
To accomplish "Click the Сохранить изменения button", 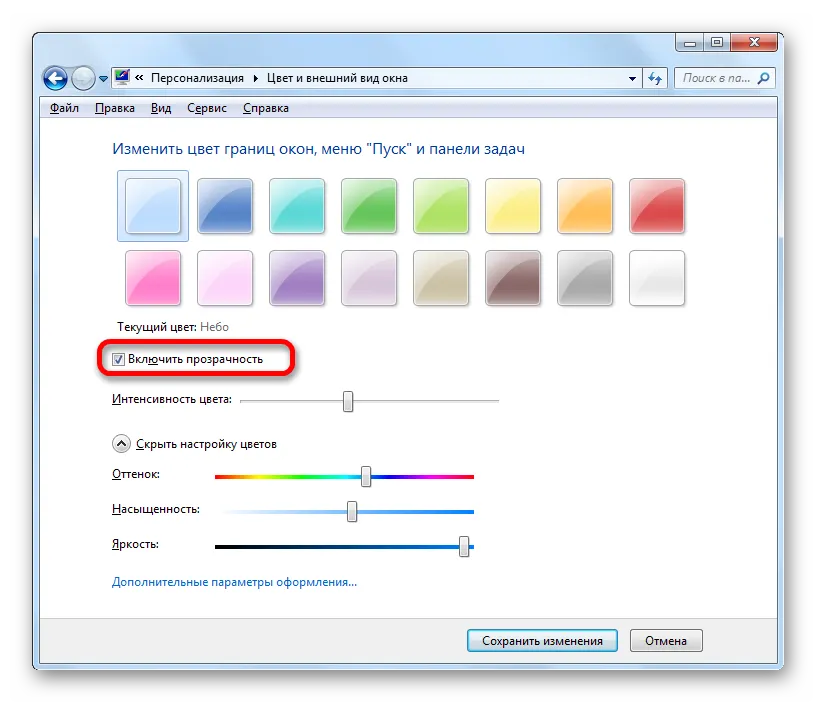I will click(x=542, y=640).
